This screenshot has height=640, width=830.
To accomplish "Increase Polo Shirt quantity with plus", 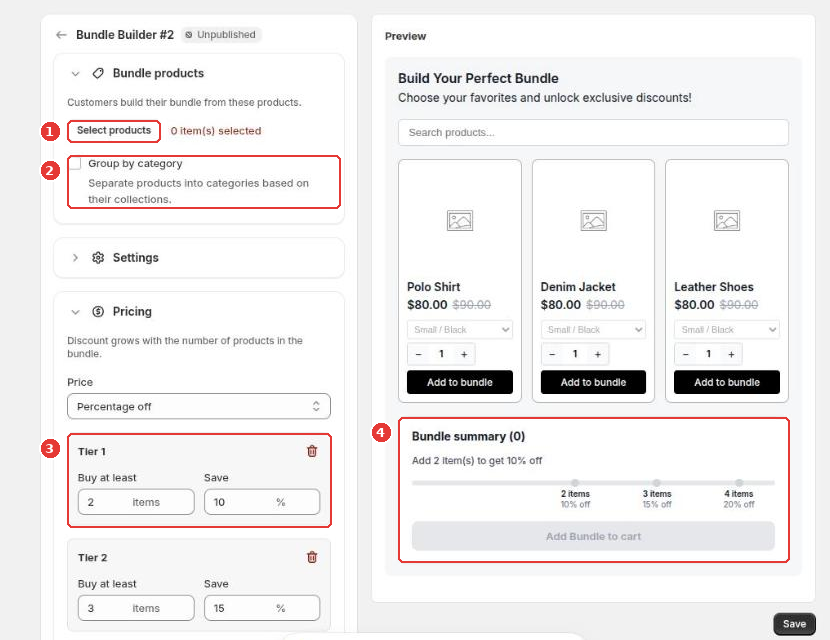I will 464,354.
